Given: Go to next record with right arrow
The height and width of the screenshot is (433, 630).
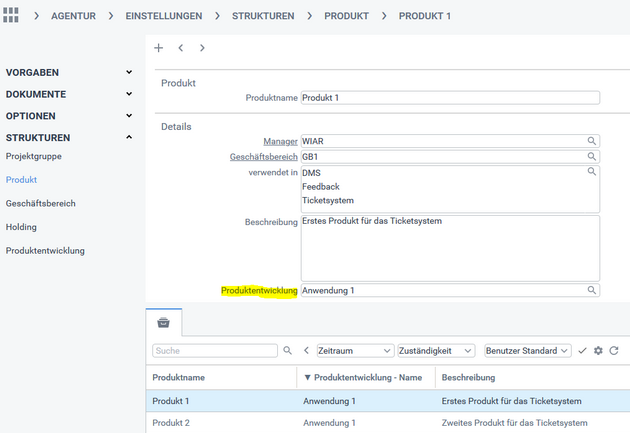Looking at the screenshot, I should pos(202,48).
